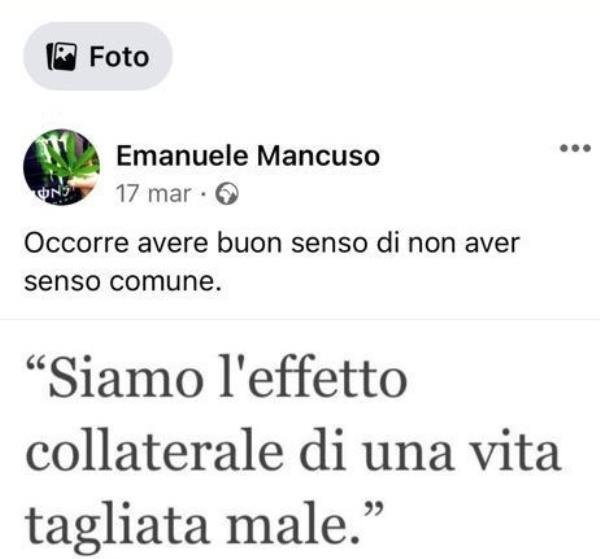
Task: Tap 'Siamo l'effetto' line in image
Action: (x=217, y=377)
